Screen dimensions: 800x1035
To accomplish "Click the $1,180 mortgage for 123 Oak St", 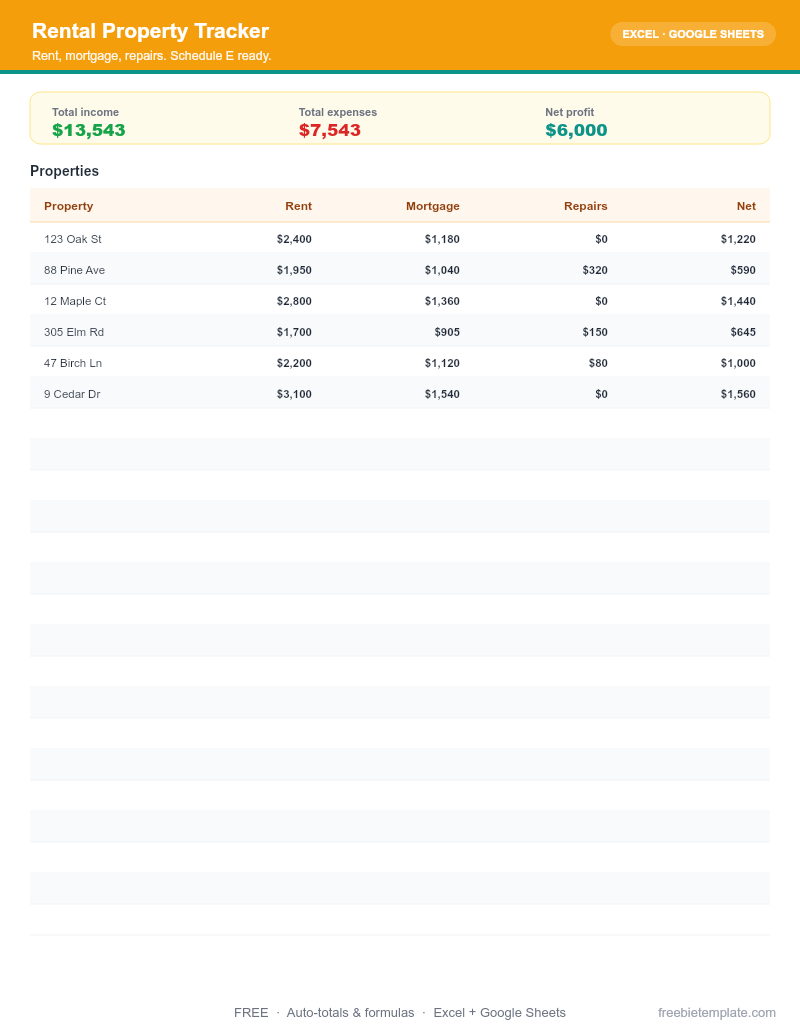I will click(442, 239).
